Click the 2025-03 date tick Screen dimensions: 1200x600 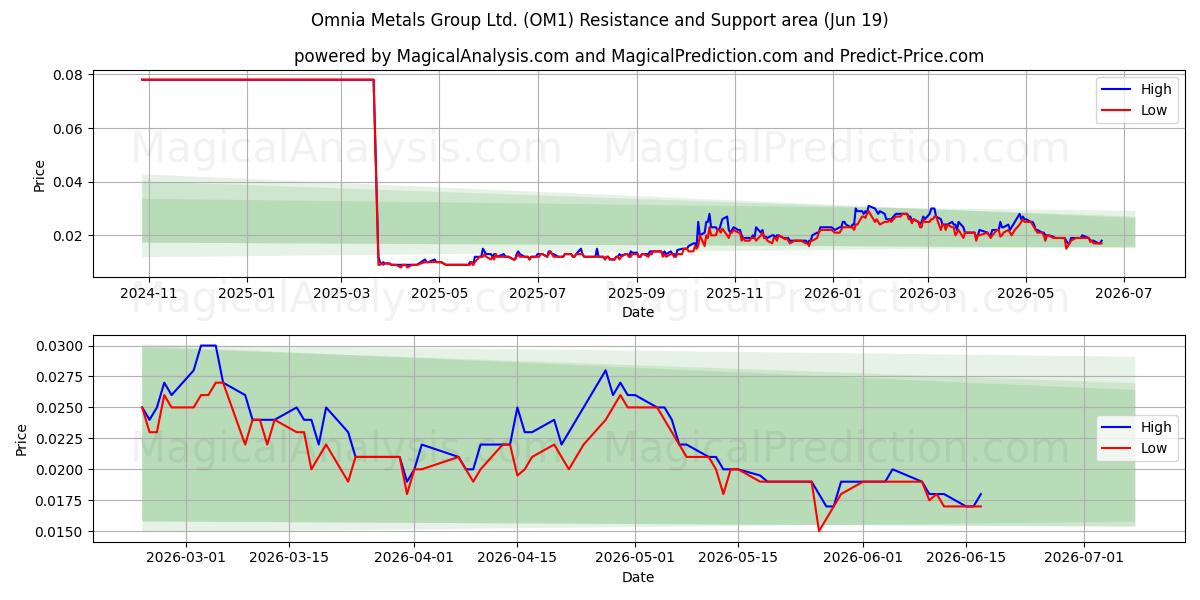pos(340,294)
